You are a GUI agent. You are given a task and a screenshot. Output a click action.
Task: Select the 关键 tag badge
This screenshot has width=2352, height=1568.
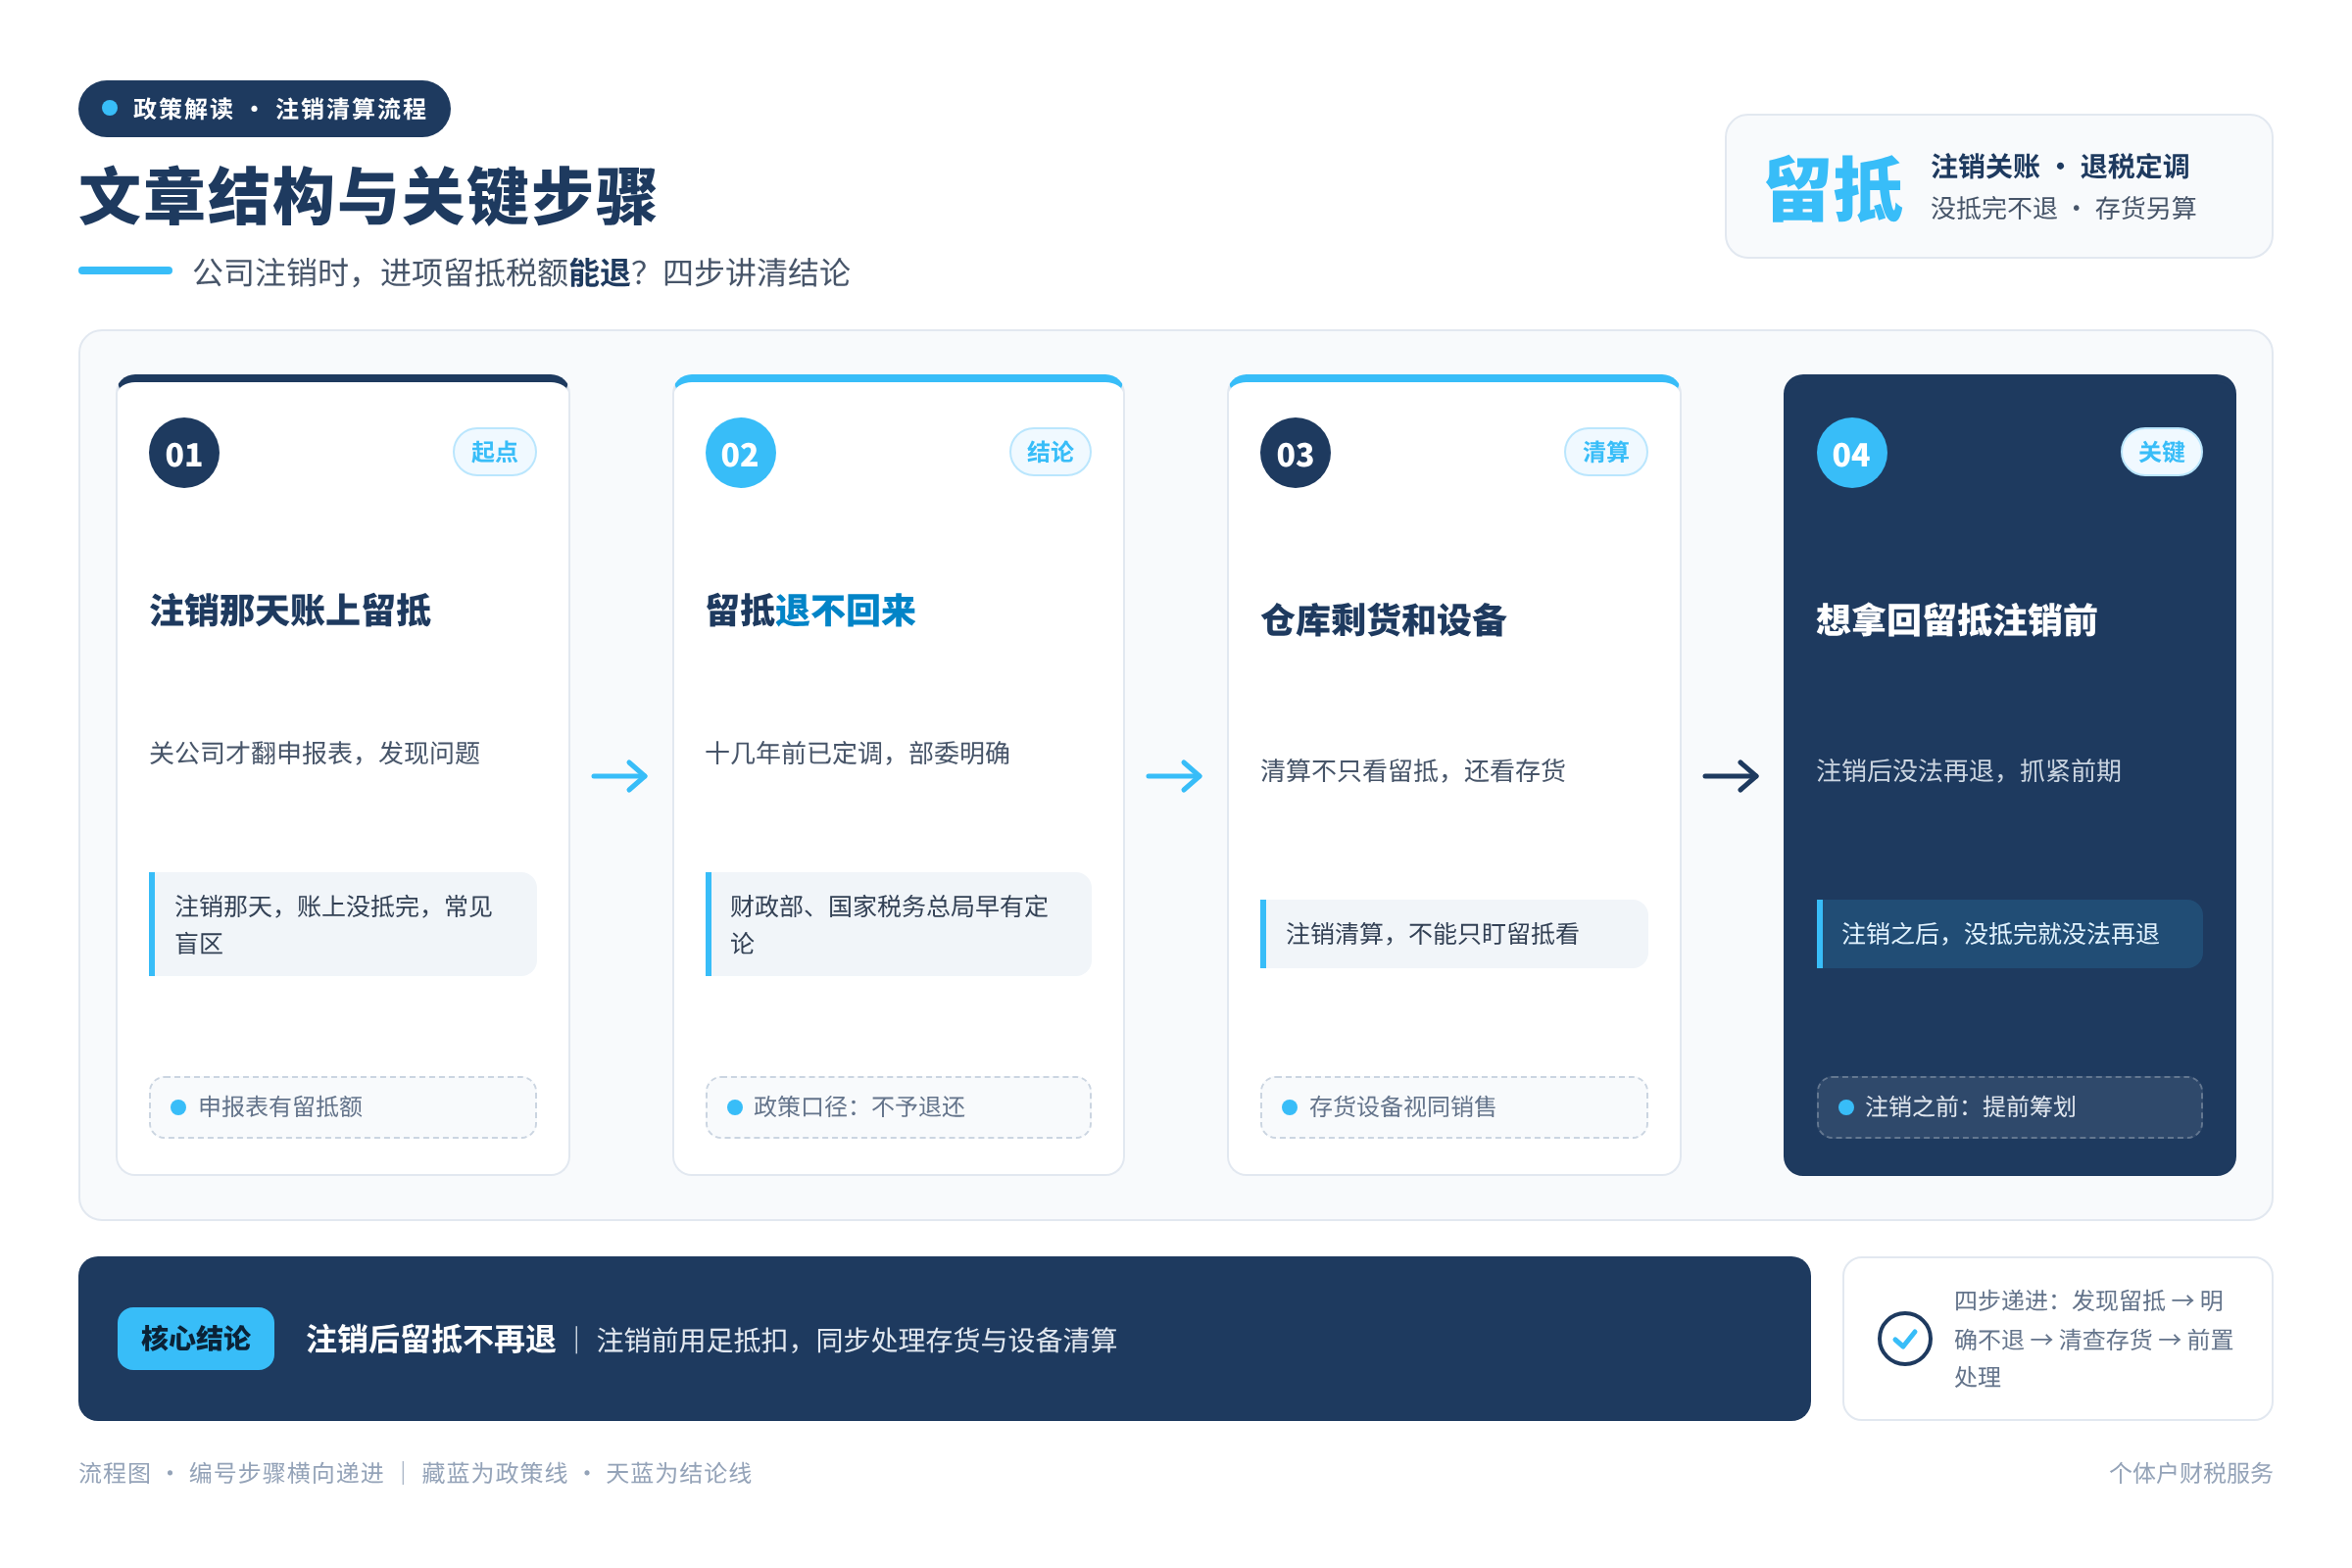2162,452
